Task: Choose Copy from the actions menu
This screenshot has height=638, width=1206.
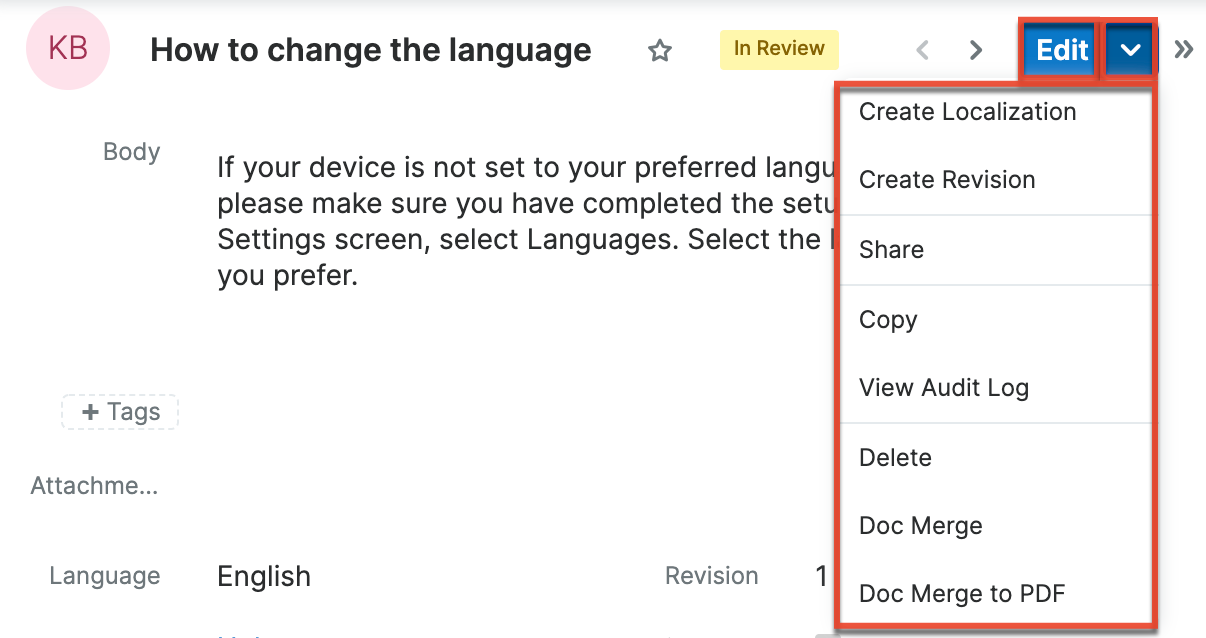Action: pos(888,320)
